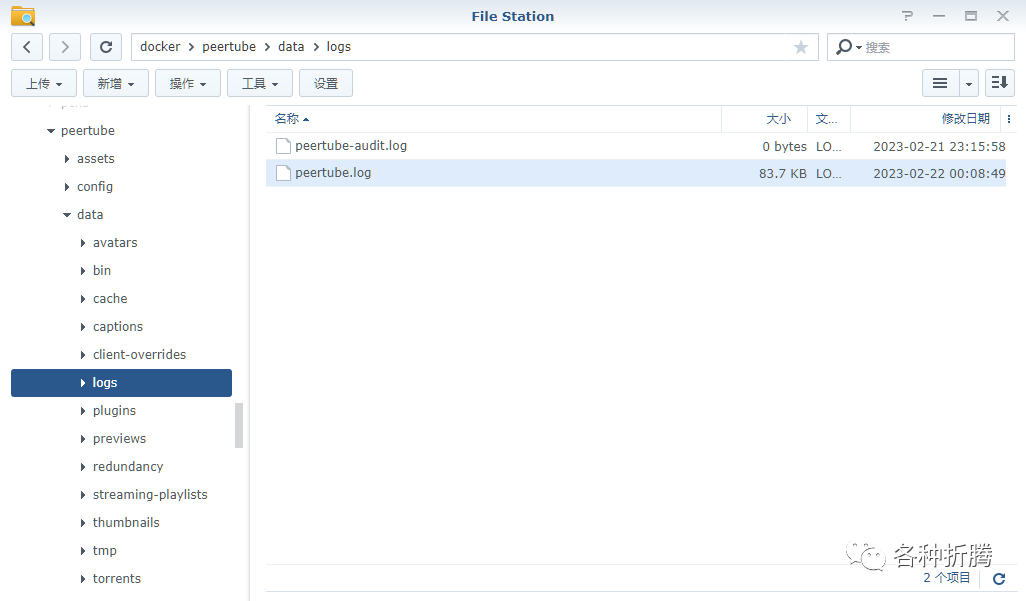The image size is (1026, 601).
Task: Go forward with the right arrow button
Action: pos(65,47)
